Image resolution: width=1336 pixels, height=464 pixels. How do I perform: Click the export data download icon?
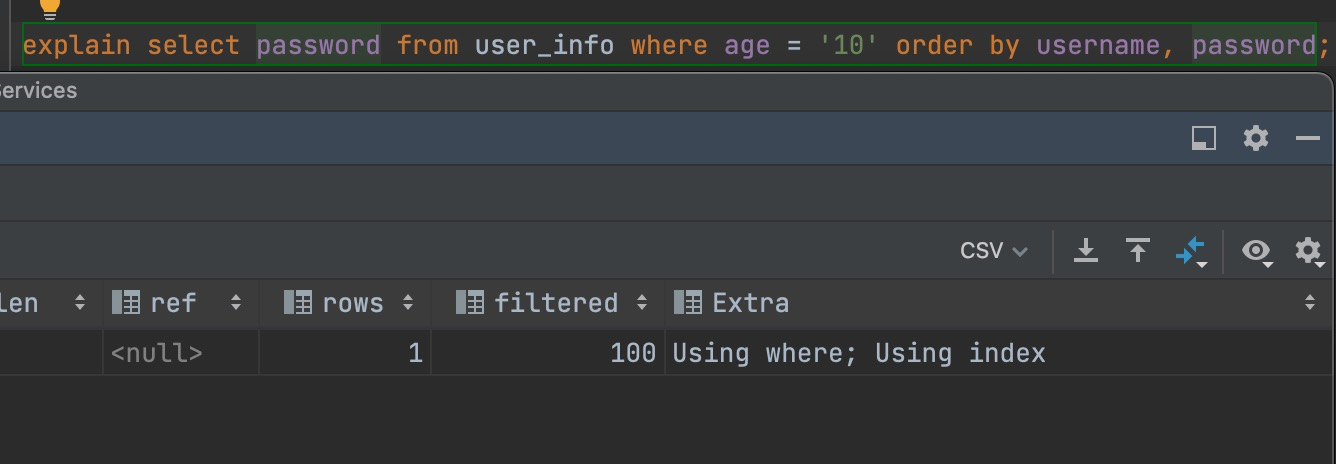point(1086,250)
